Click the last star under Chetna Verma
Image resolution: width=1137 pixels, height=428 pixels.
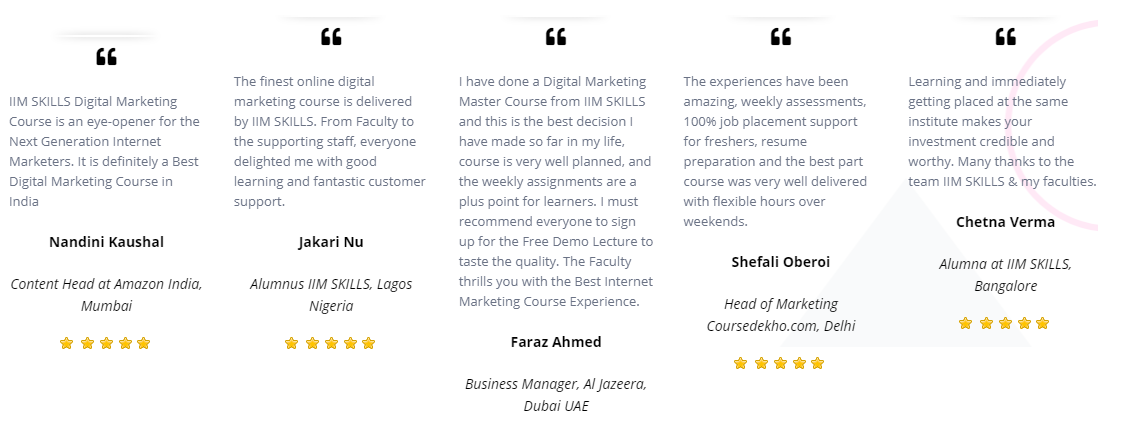[x=1043, y=324]
